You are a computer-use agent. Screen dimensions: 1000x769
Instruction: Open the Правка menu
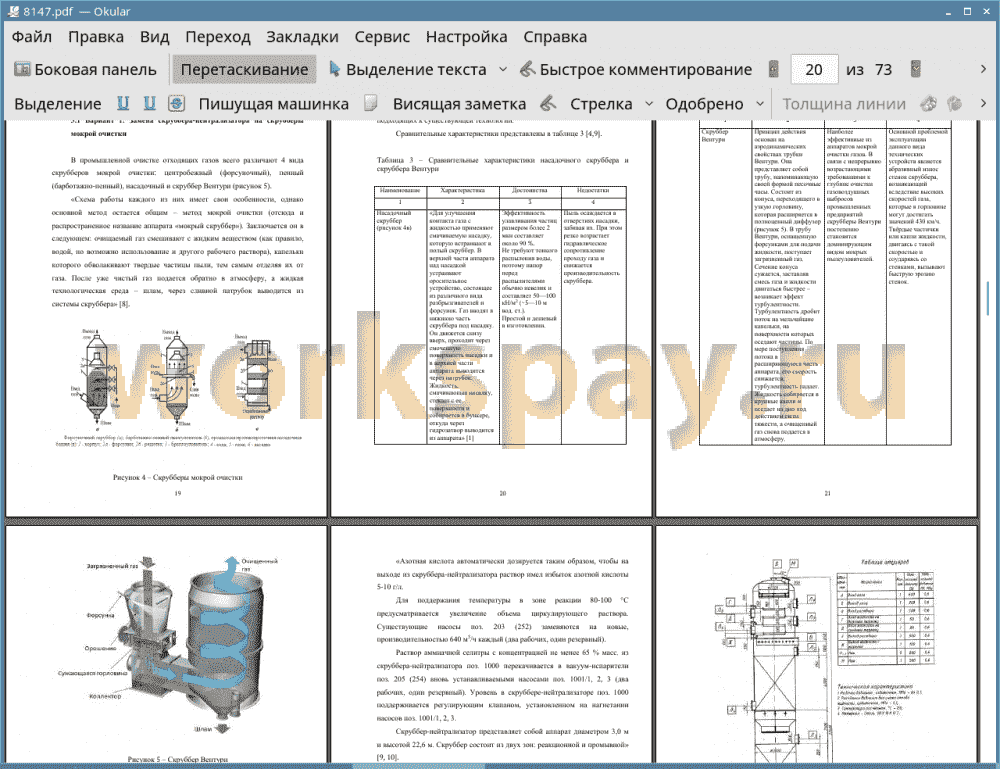(x=96, y=37)
